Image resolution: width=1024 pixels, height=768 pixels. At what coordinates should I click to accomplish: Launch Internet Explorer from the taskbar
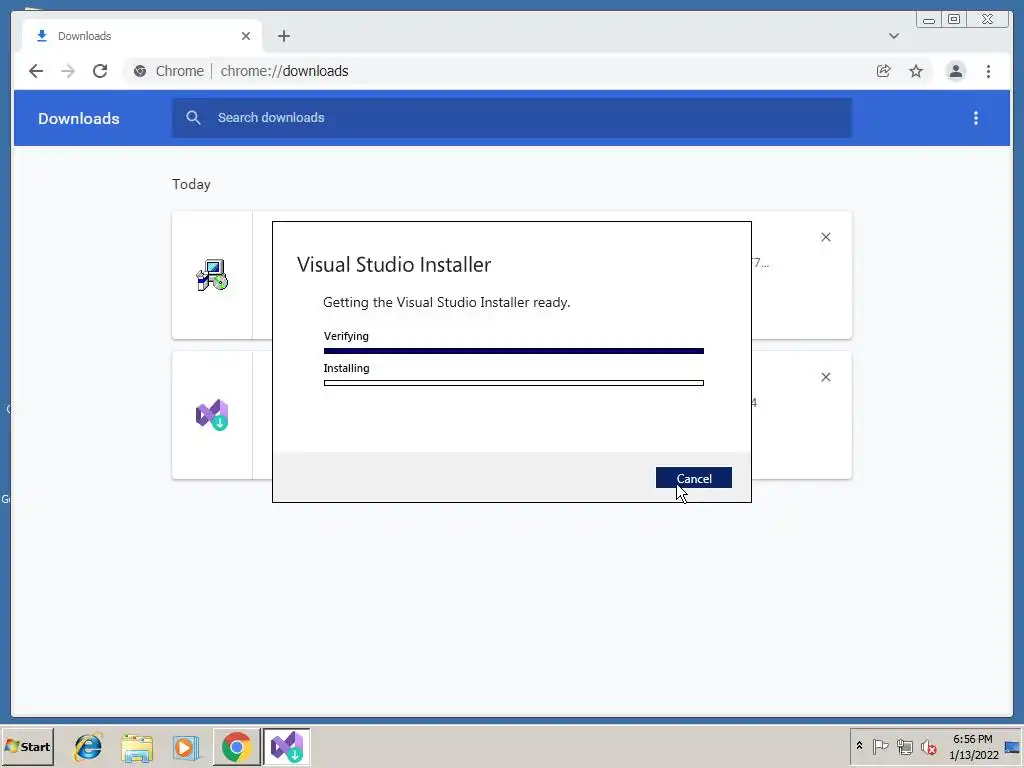(x=88, y=747)
